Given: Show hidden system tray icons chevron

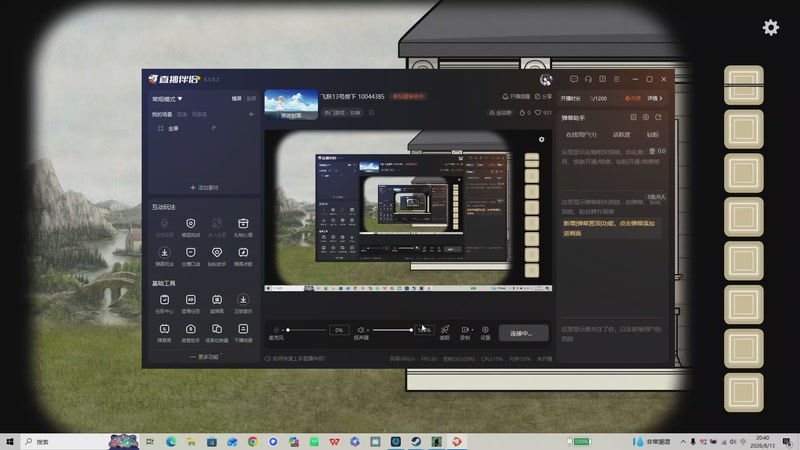Looking at the screenshot, I should coord(683,441).
